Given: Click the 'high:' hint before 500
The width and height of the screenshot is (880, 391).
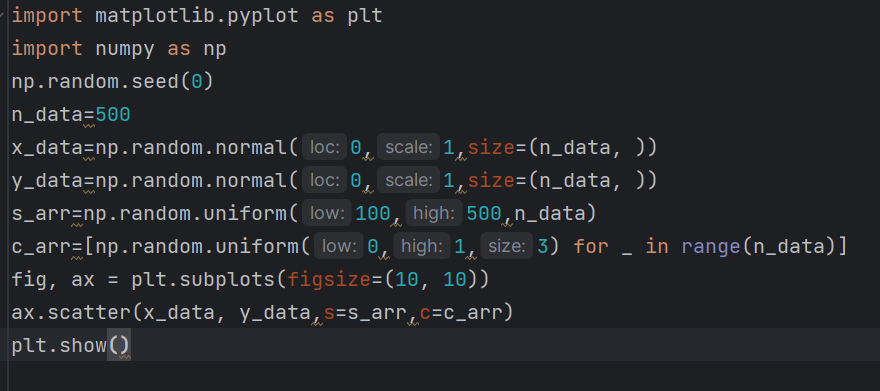Looking at the screenshot, I should point(434,214).
